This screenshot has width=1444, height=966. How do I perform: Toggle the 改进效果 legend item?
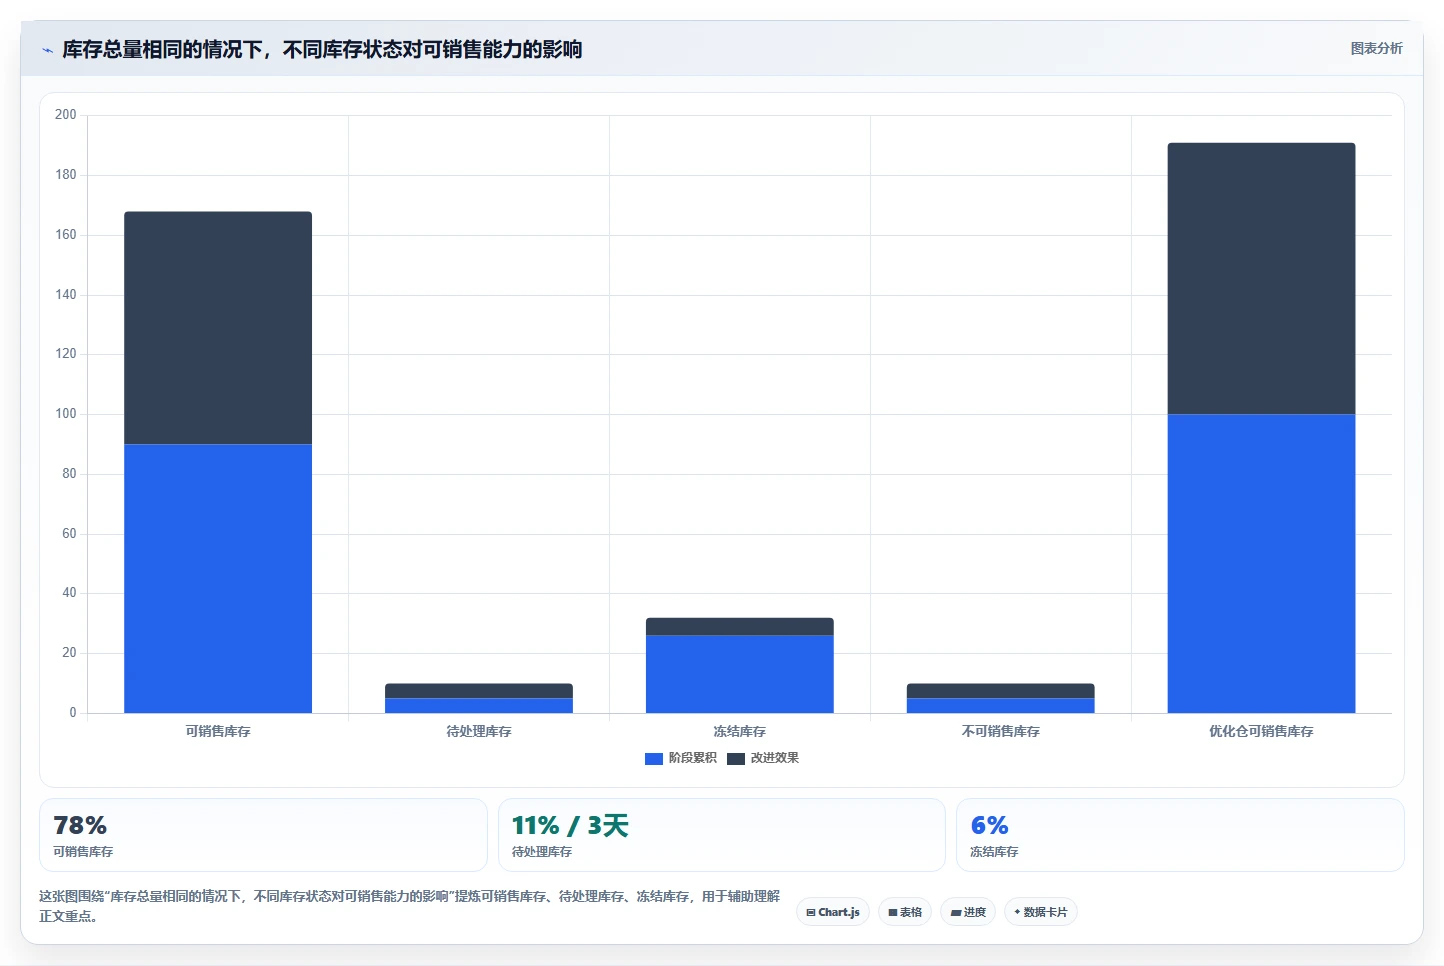click(x=763, y=758)
